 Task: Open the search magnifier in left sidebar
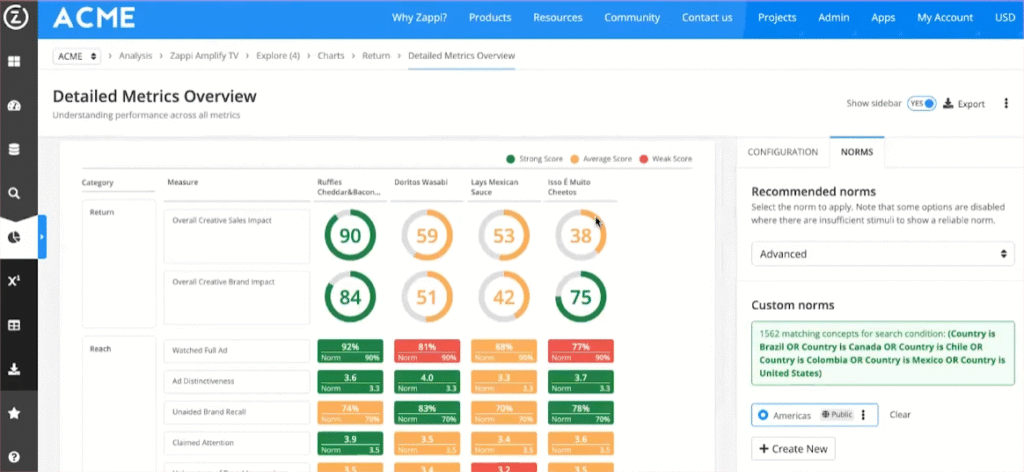pyautogui.click(x=14, y=194)
